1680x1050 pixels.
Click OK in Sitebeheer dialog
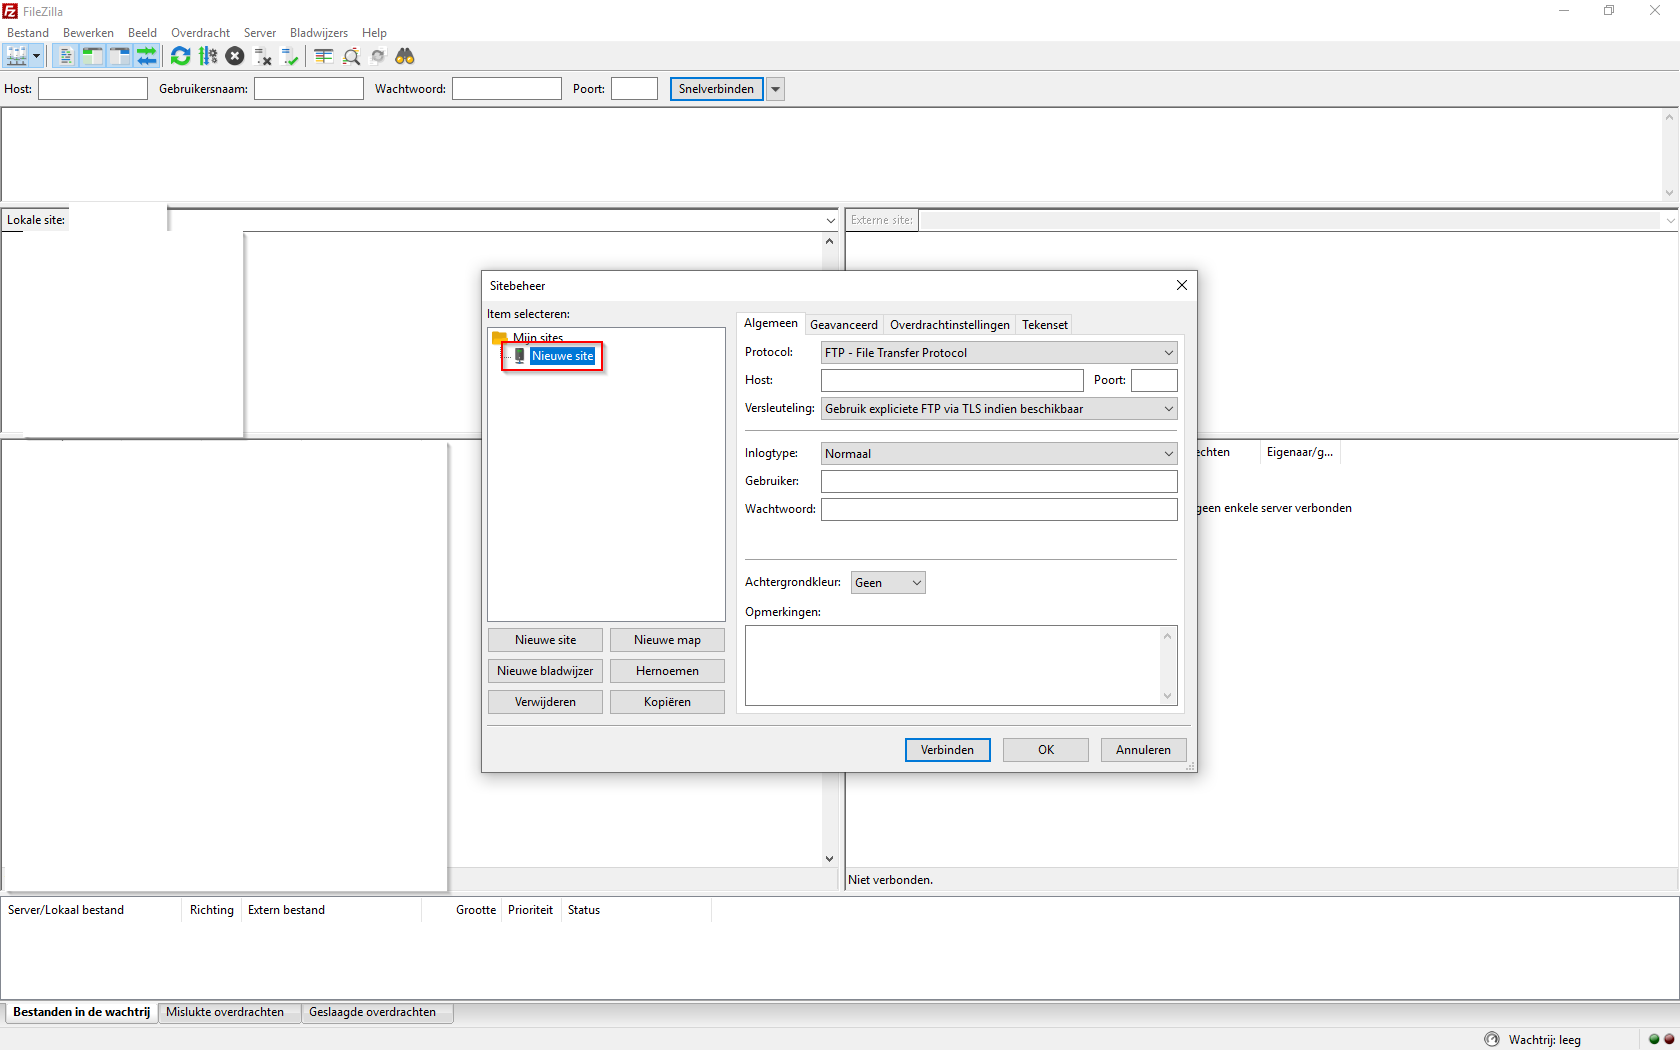(x=1046, y=750)
